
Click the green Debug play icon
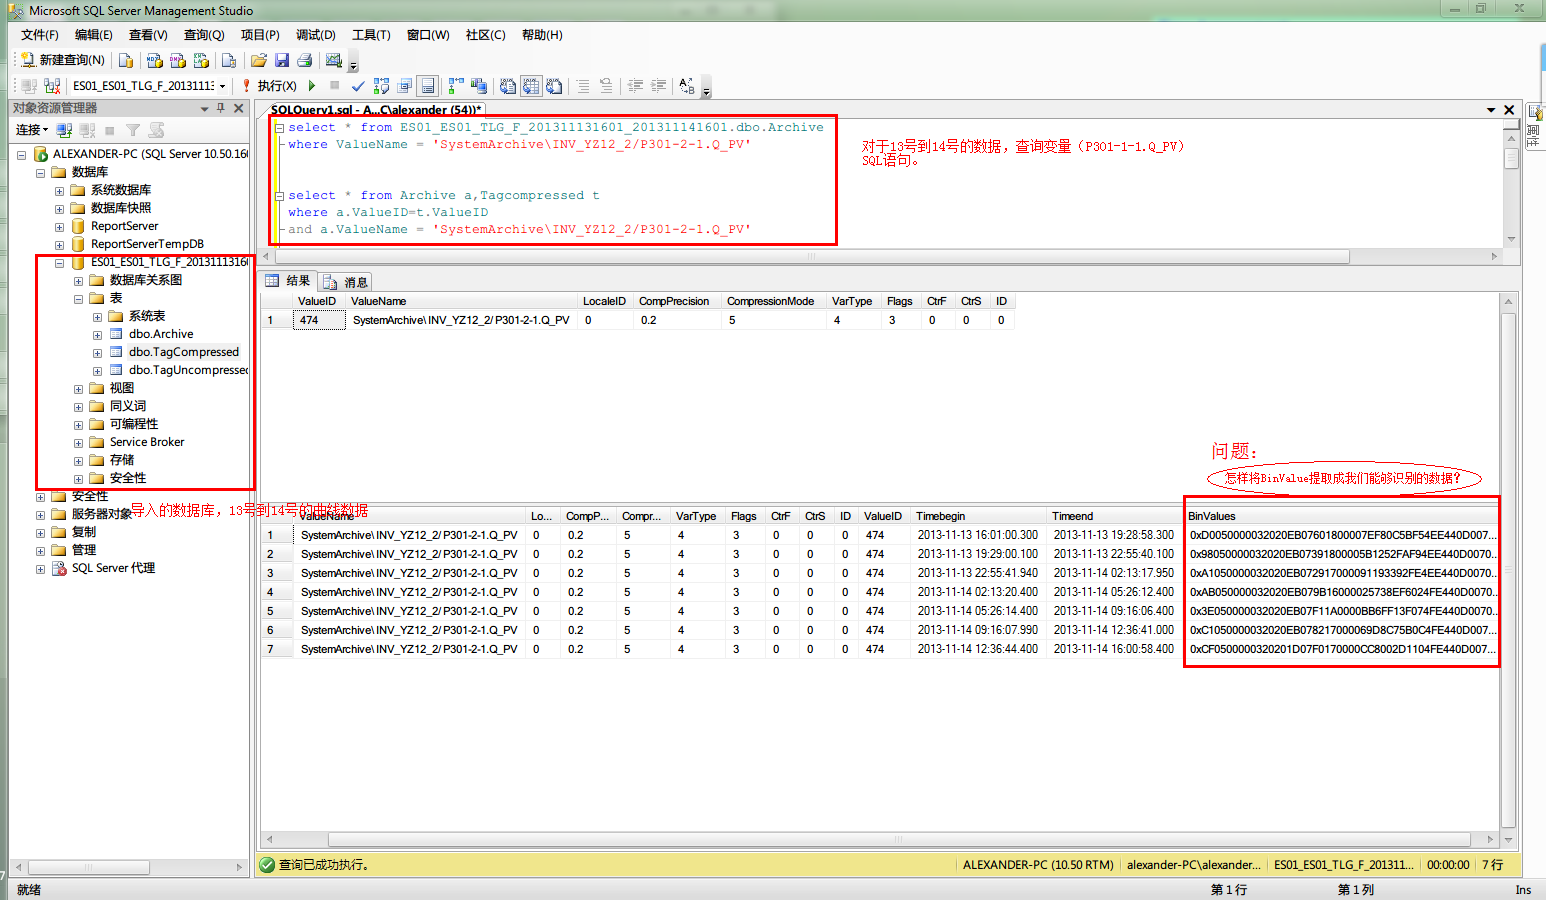312,86
